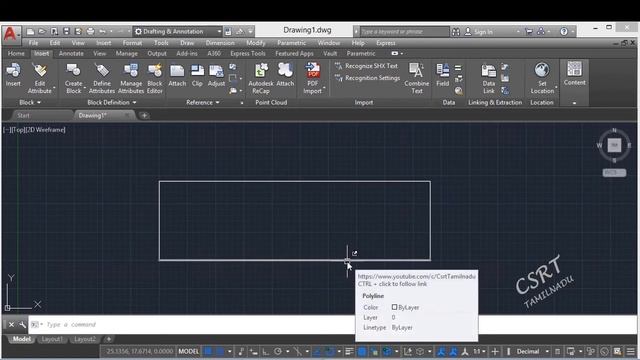Image resolution: width=640 pixels, height=360 pixels.
Task: Toggle grid display in status bar
Action: [x=208, y=351]
